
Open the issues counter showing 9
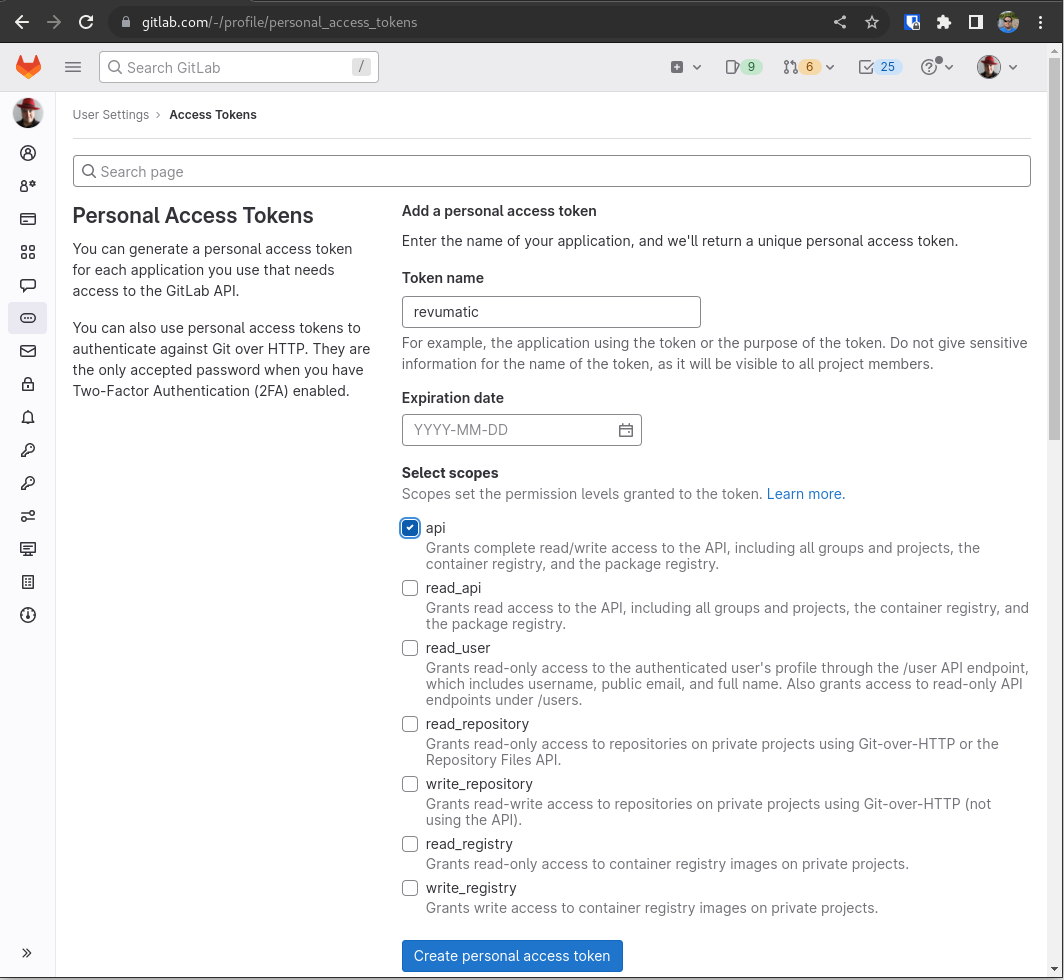[743, 67]
